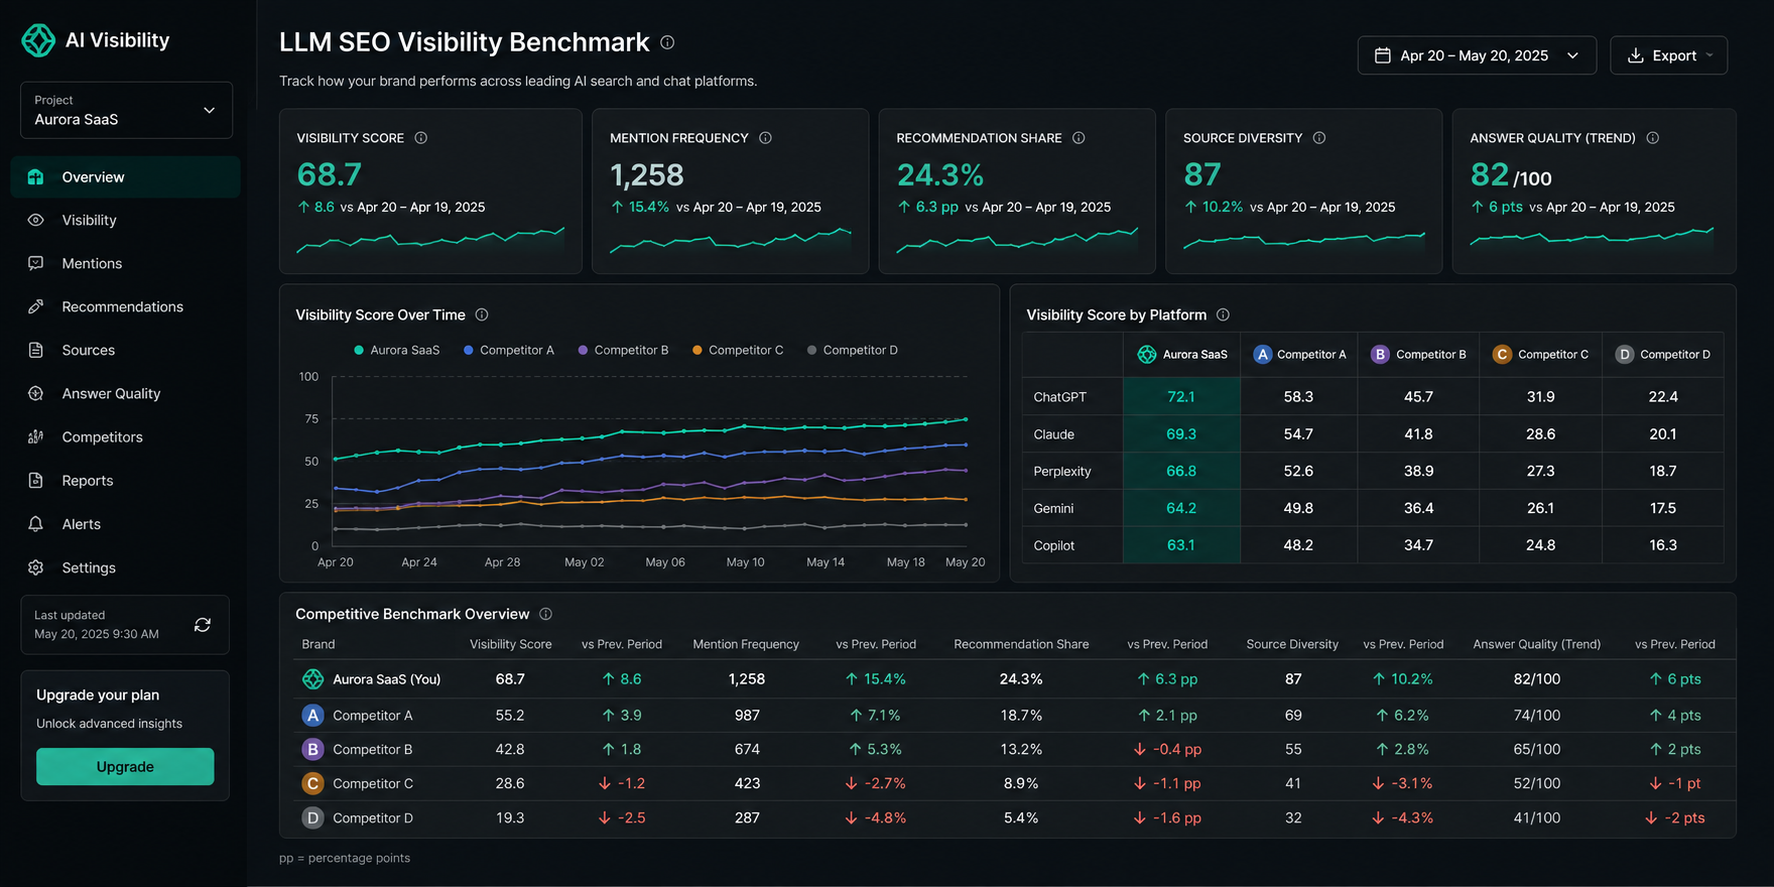1774x887 pixels.
Task: Click the Mention Frequency card sparkline
Action: click(731, 240)
